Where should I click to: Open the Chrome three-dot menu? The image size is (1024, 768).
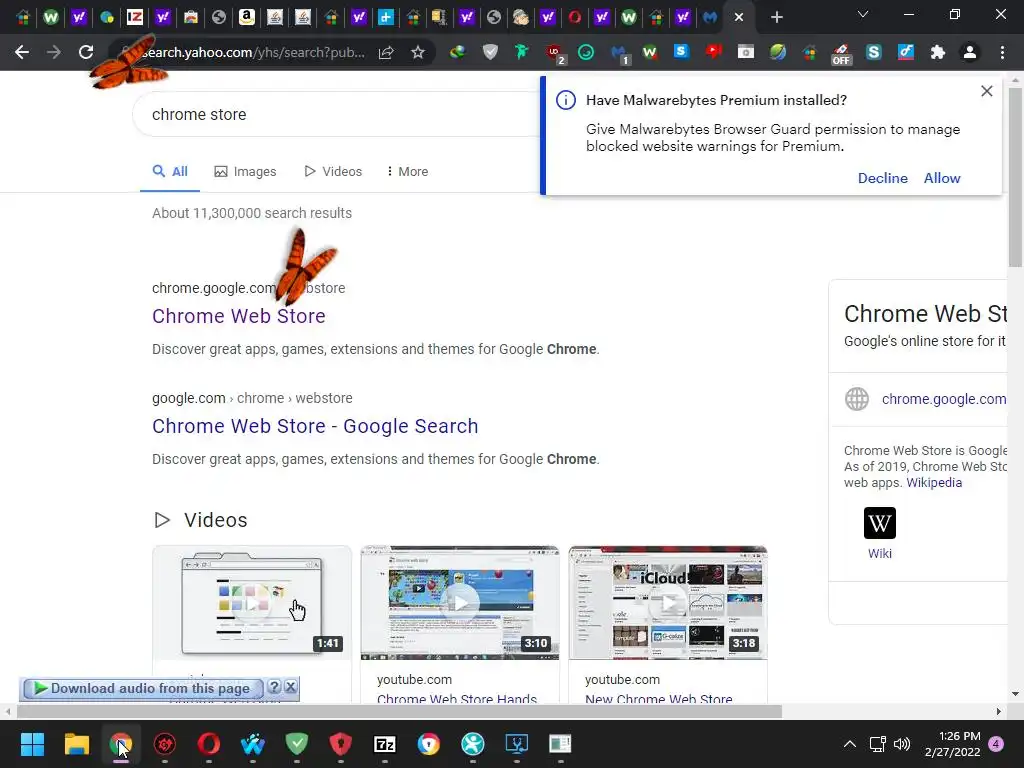click(1002, 52)
